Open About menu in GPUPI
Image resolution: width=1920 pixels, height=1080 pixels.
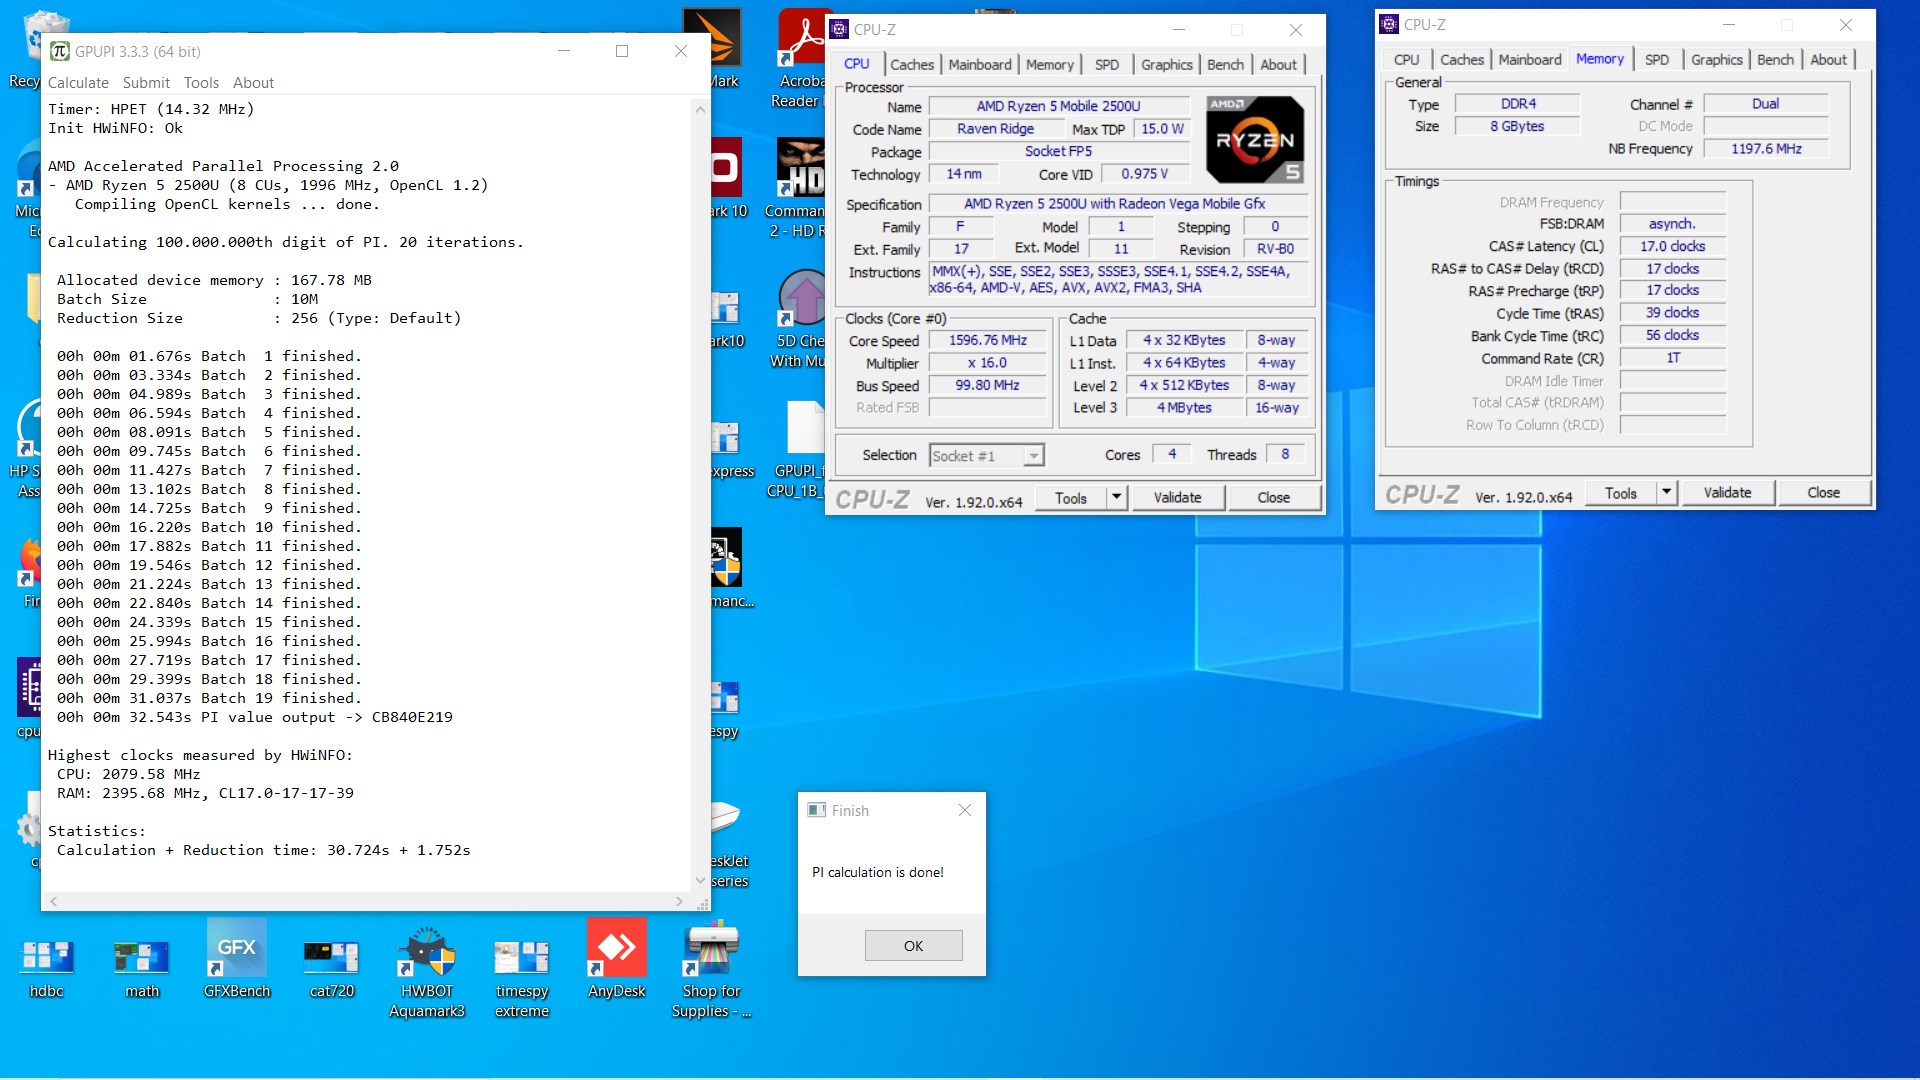point(253,83)
